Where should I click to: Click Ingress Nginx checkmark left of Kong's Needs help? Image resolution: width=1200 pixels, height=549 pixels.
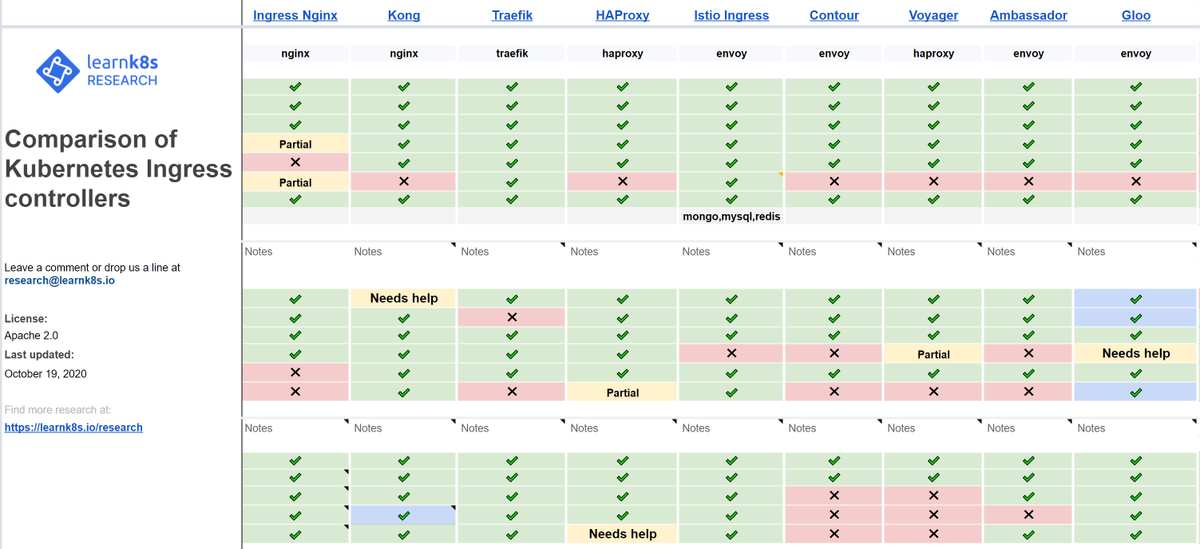[x=295, y=298]
